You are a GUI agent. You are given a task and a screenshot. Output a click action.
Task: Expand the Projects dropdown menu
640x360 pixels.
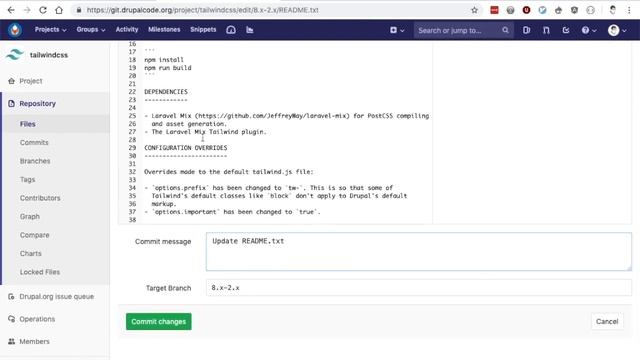[50, 30]
